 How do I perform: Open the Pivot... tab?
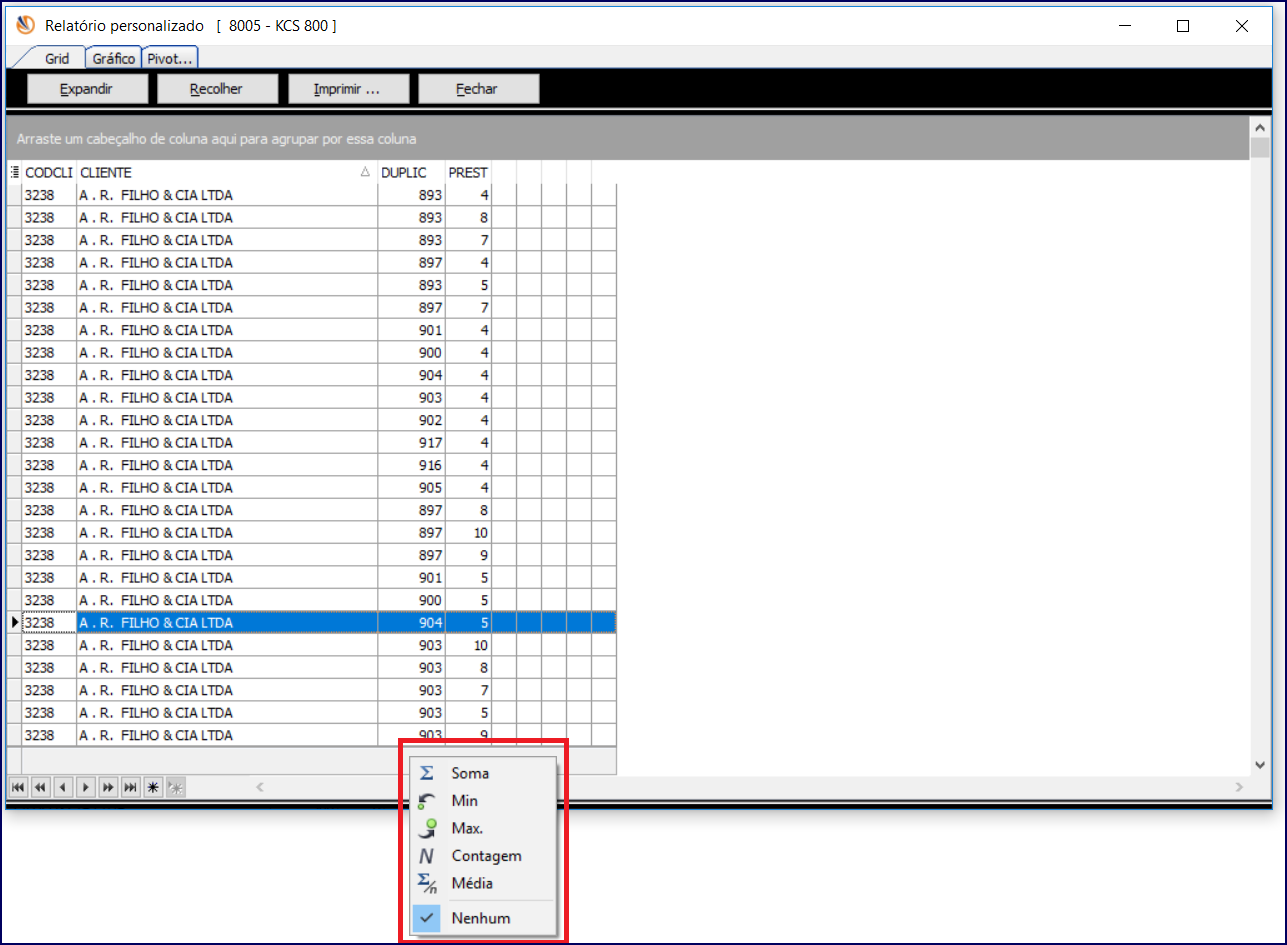[x=170, y=59]
